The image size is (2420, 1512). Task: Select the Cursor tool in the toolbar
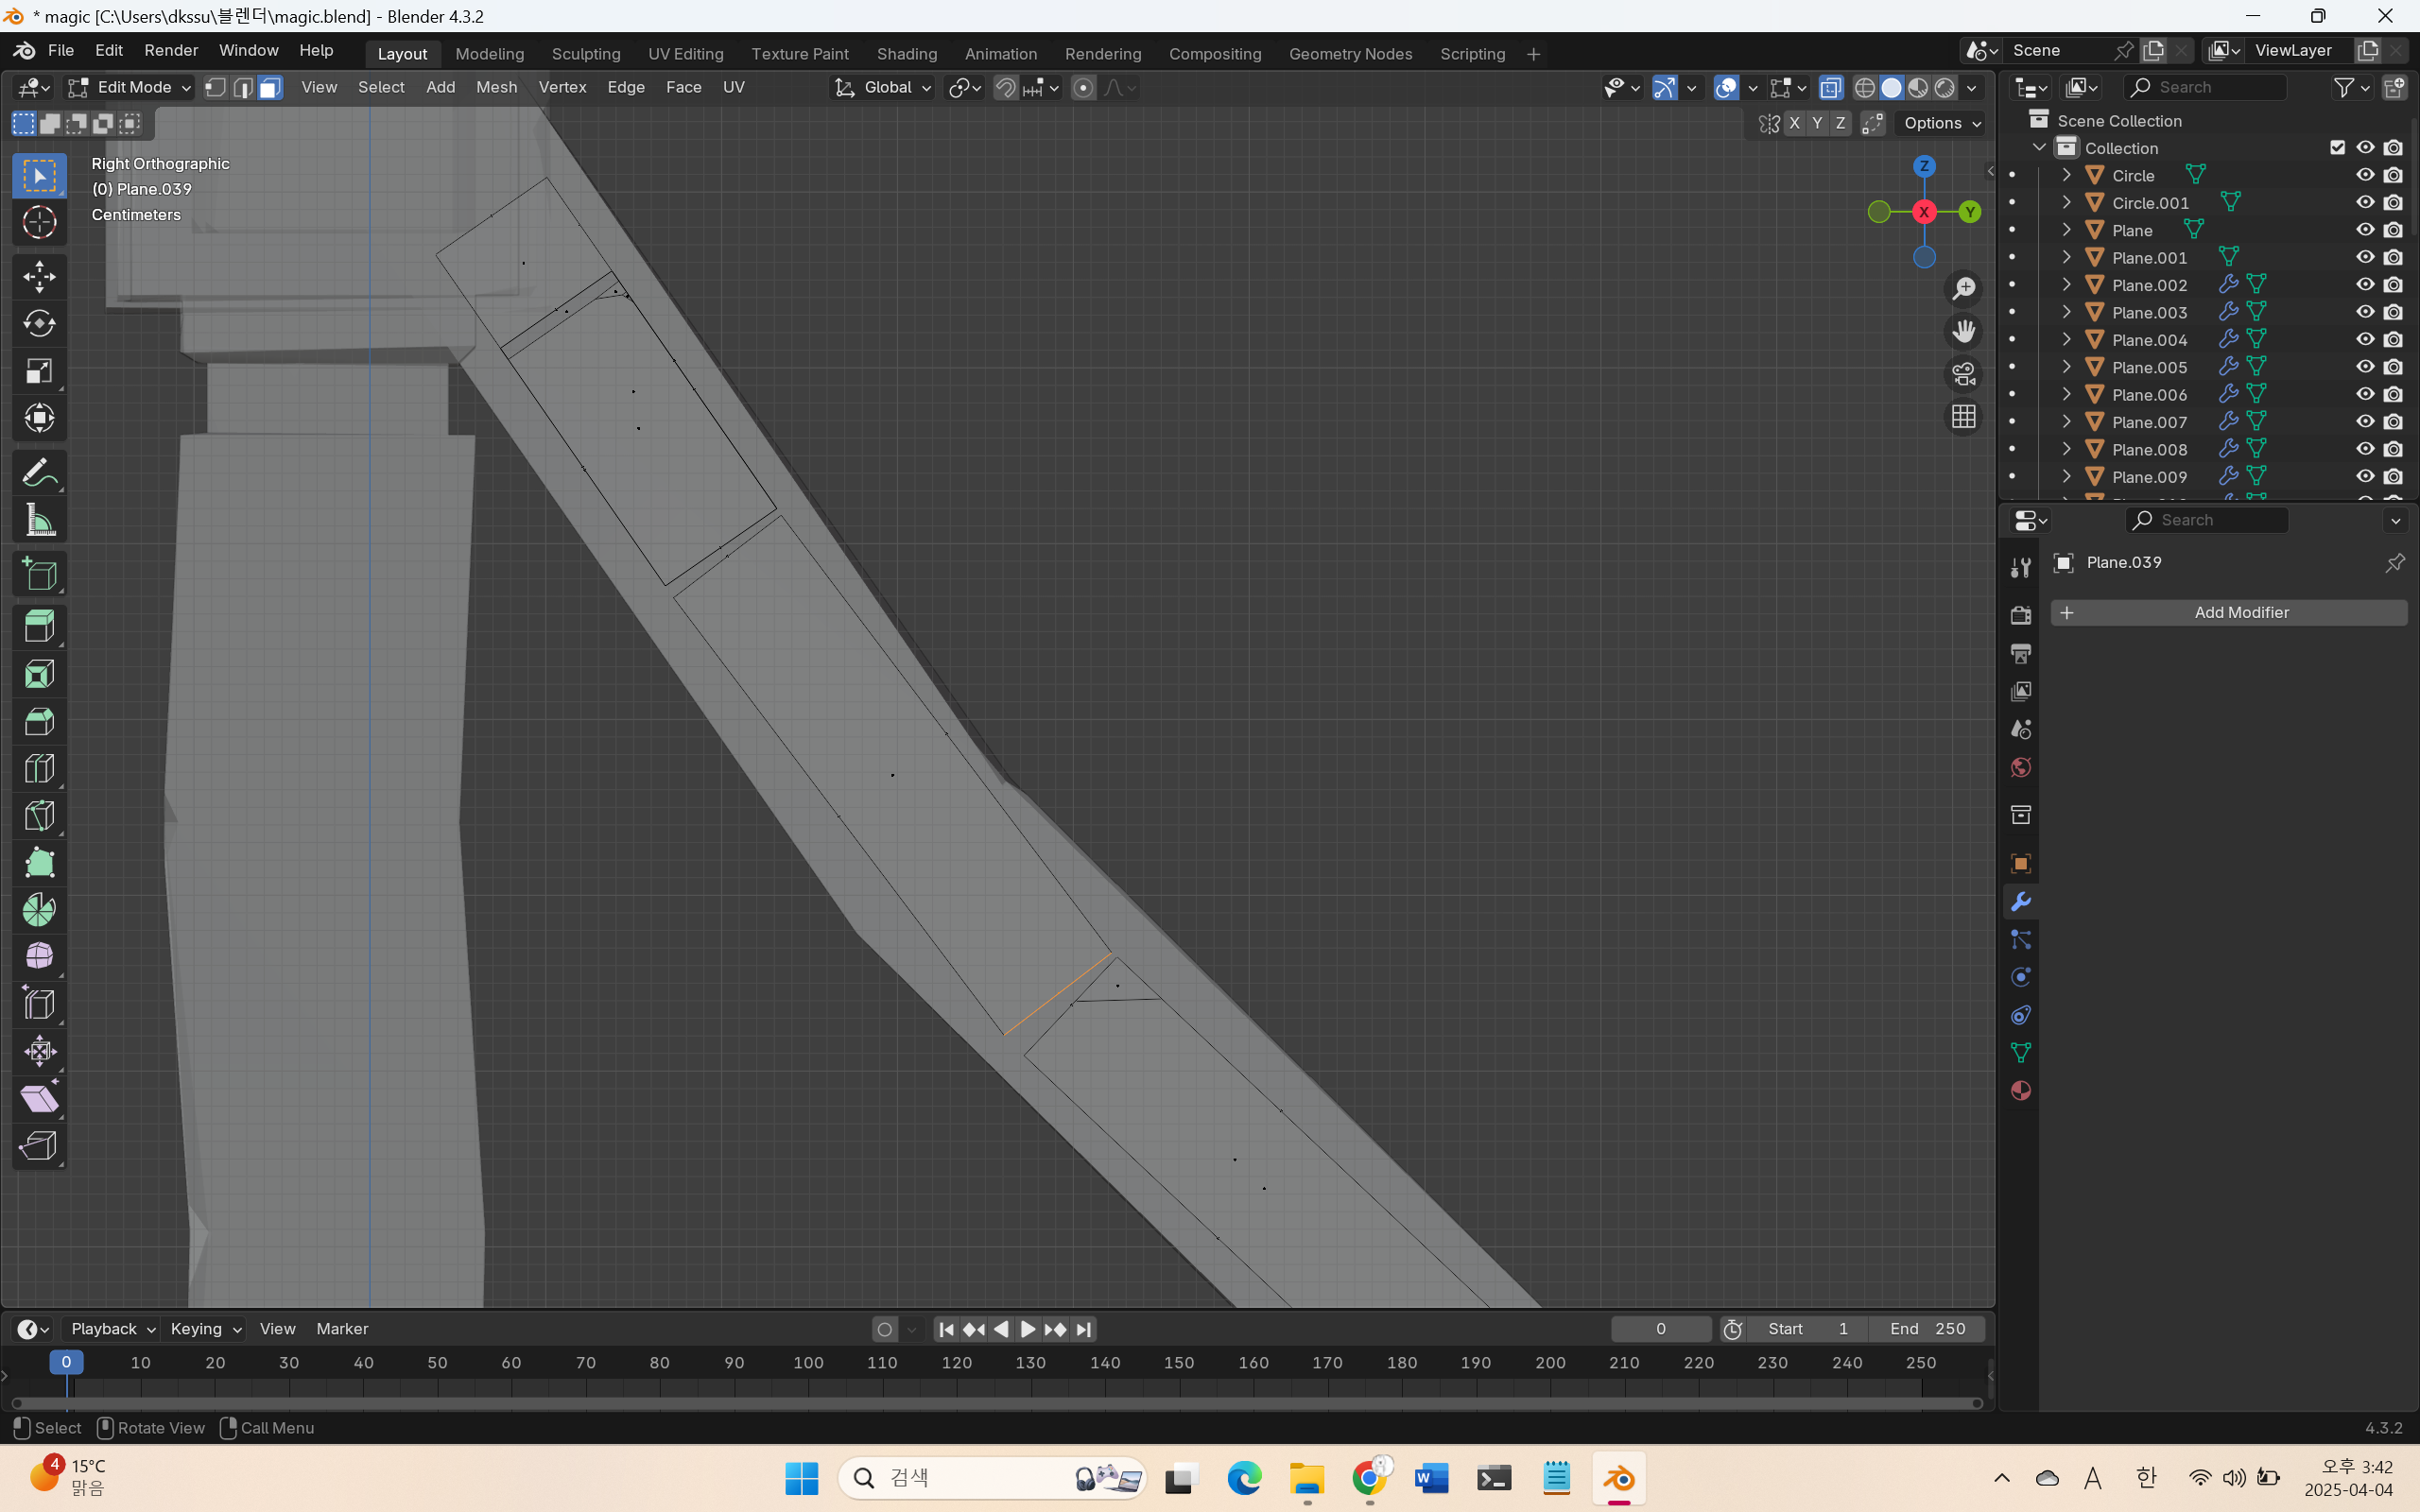[39, 222]
